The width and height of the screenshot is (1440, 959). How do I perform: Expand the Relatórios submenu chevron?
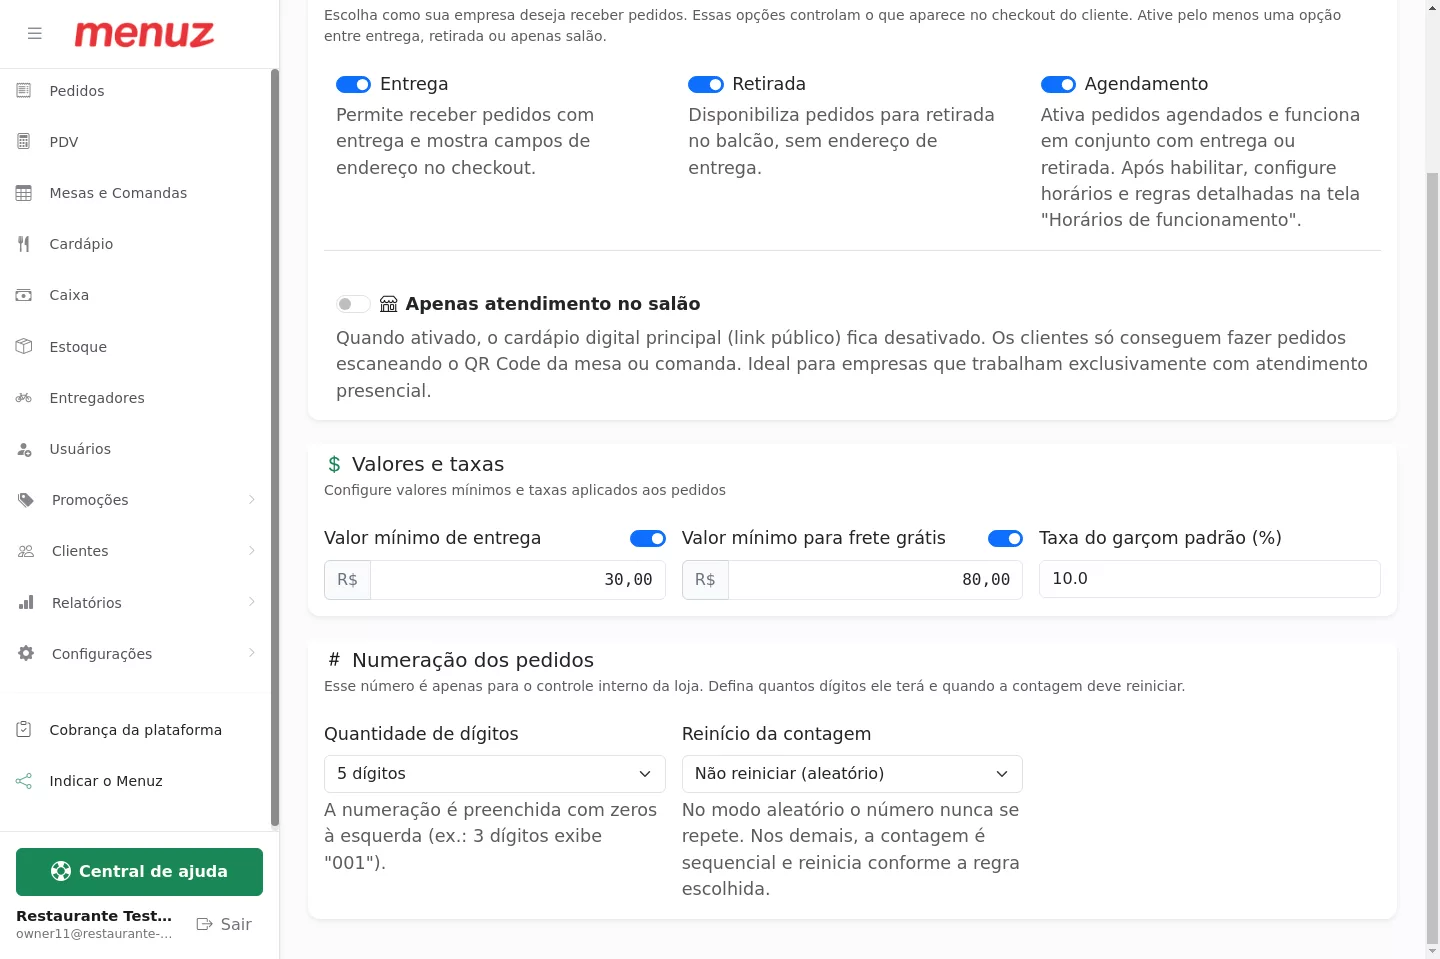click(x=251, y=602)
